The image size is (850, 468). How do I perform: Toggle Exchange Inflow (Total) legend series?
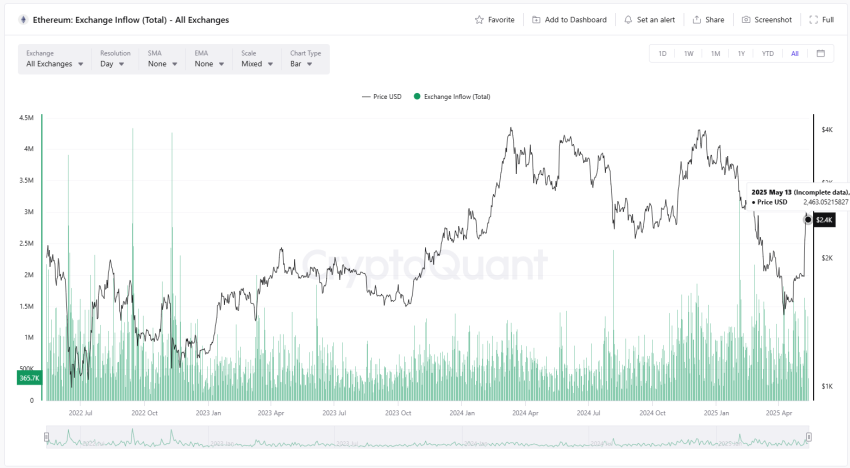pyautogui.click(x=451, y=97)
